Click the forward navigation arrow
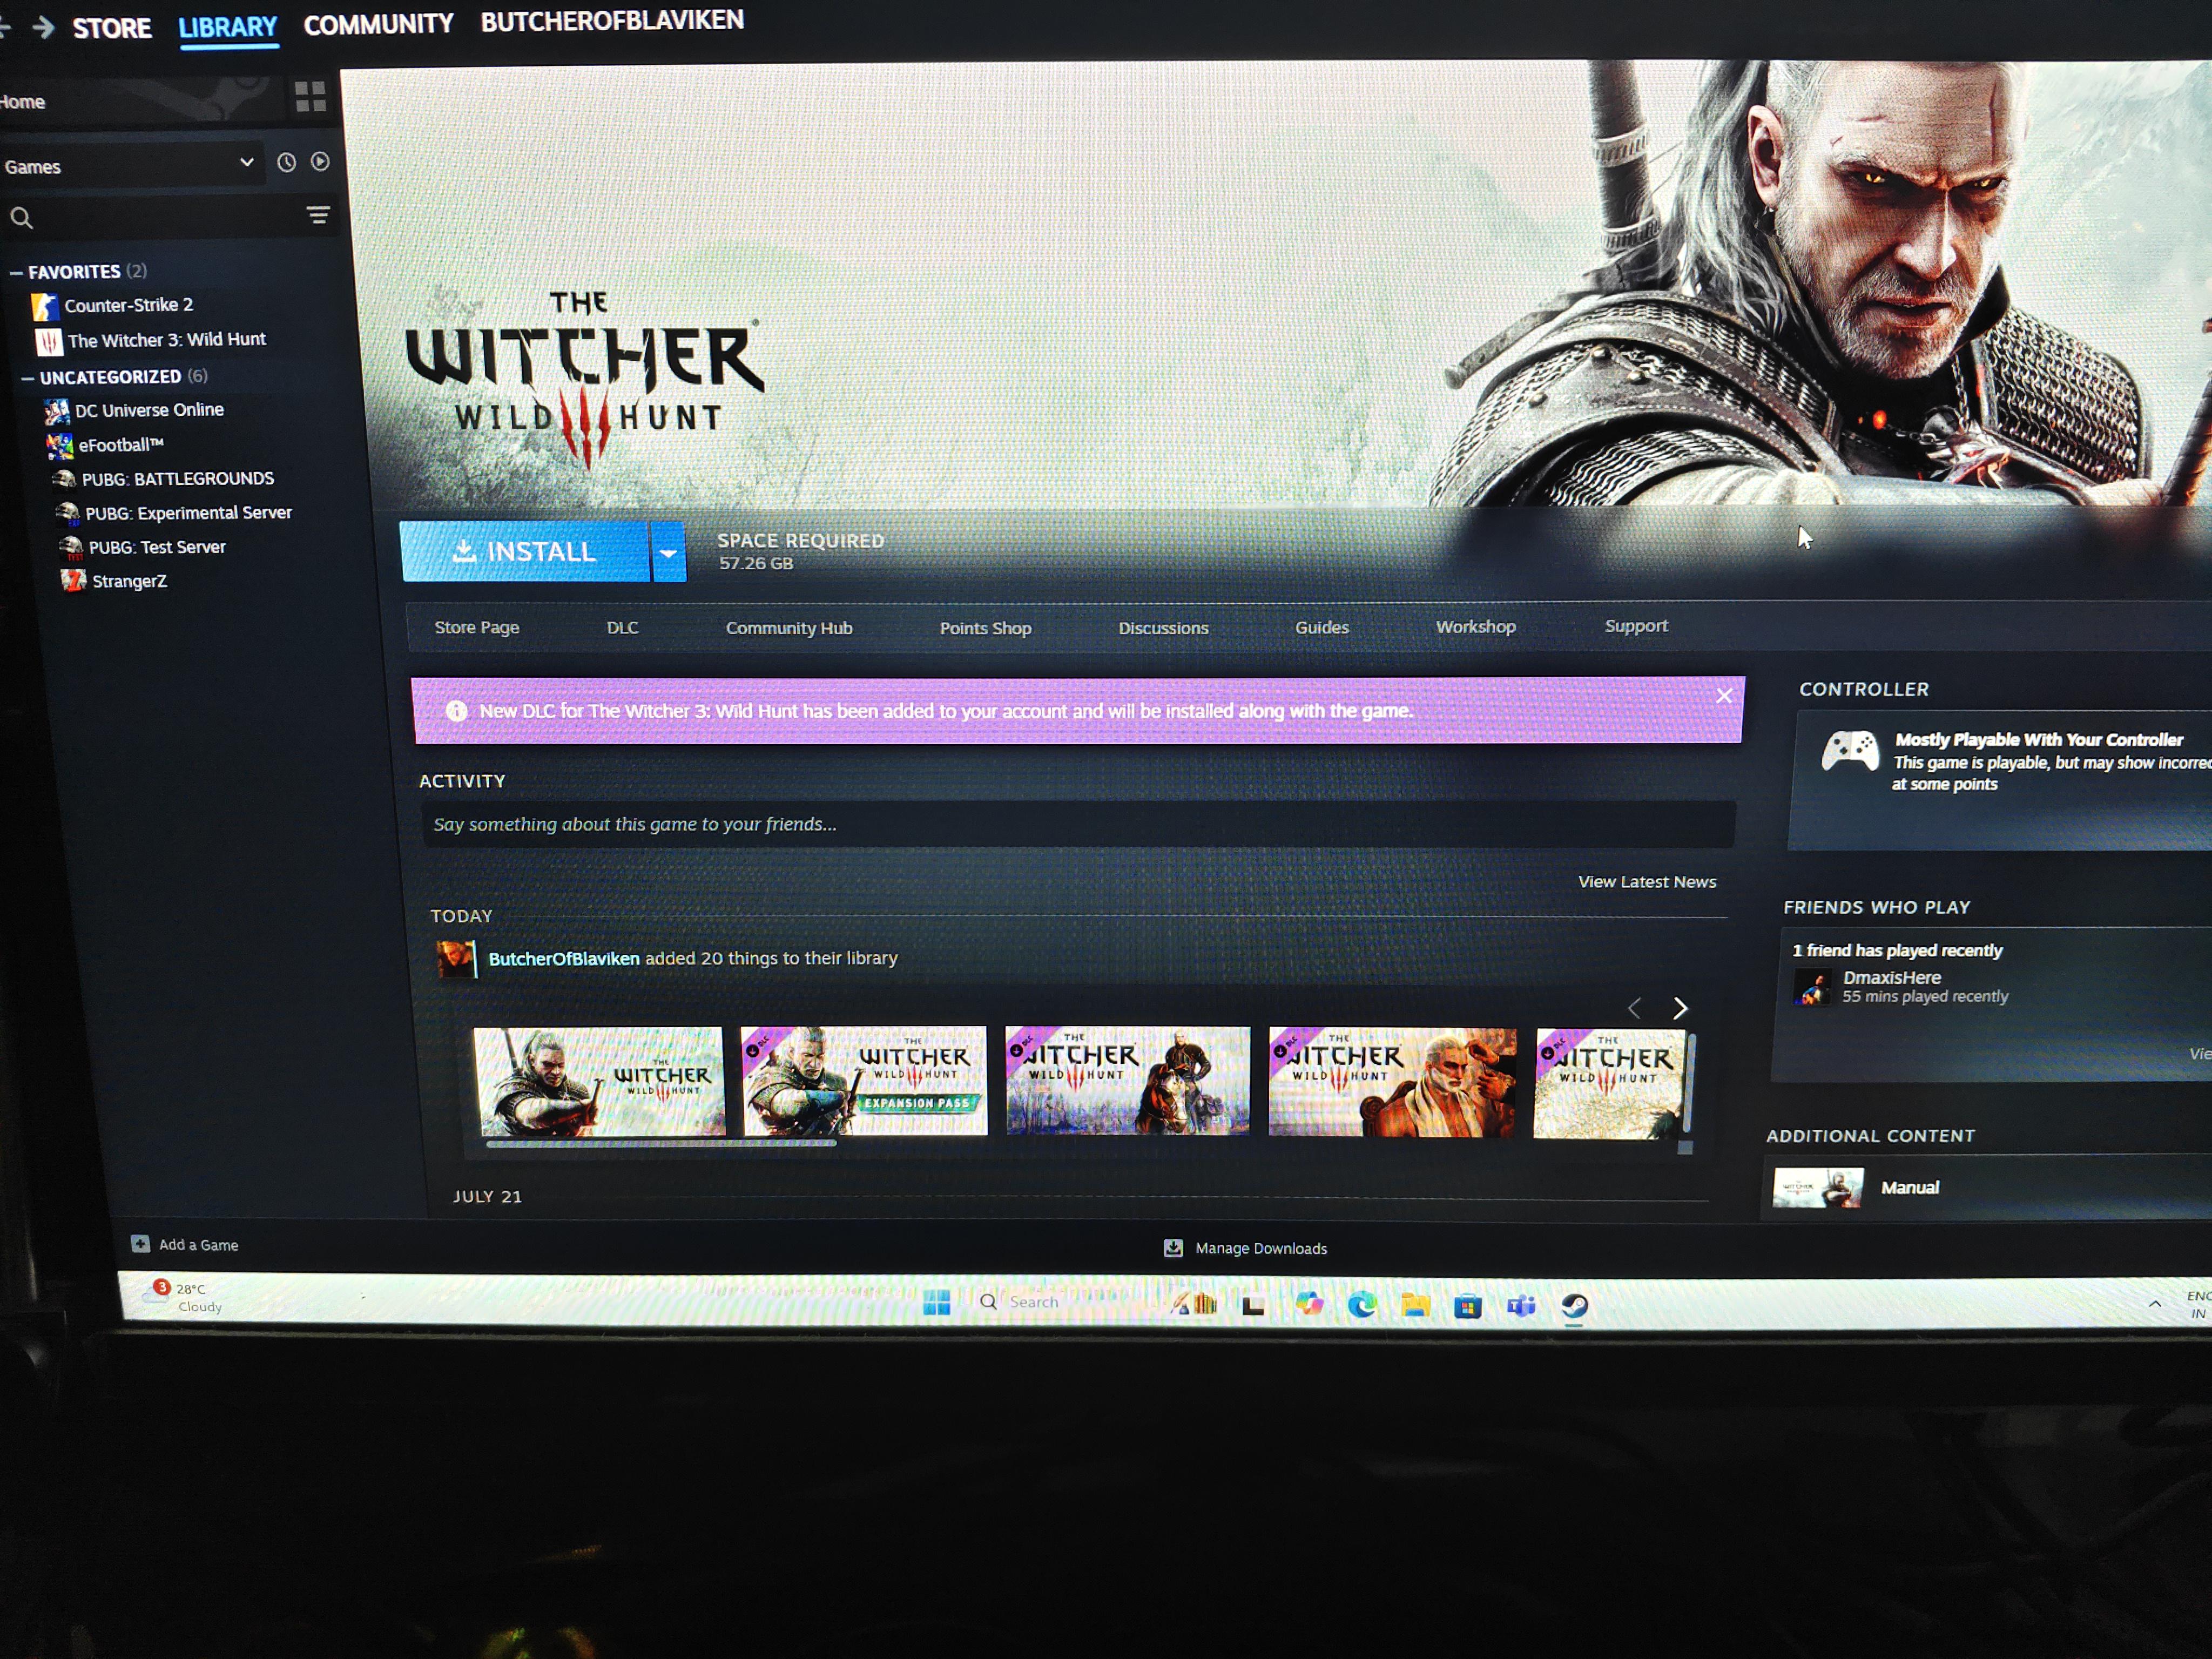 (42, 27)
